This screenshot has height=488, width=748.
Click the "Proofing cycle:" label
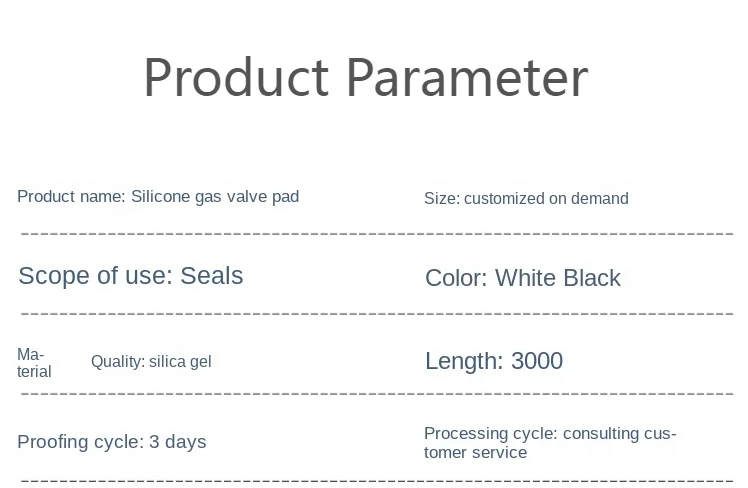tap(81, 442)
